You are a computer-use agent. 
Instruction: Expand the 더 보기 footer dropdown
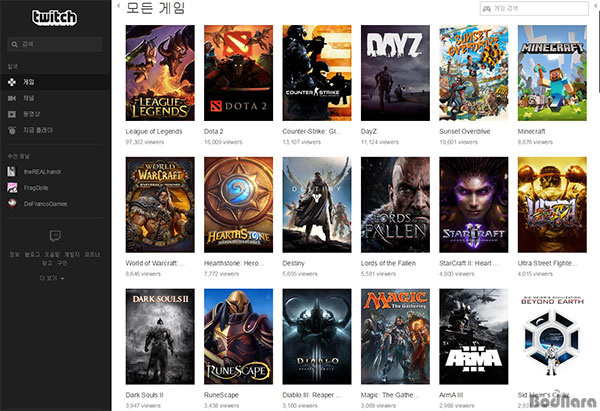pos(52,278)
